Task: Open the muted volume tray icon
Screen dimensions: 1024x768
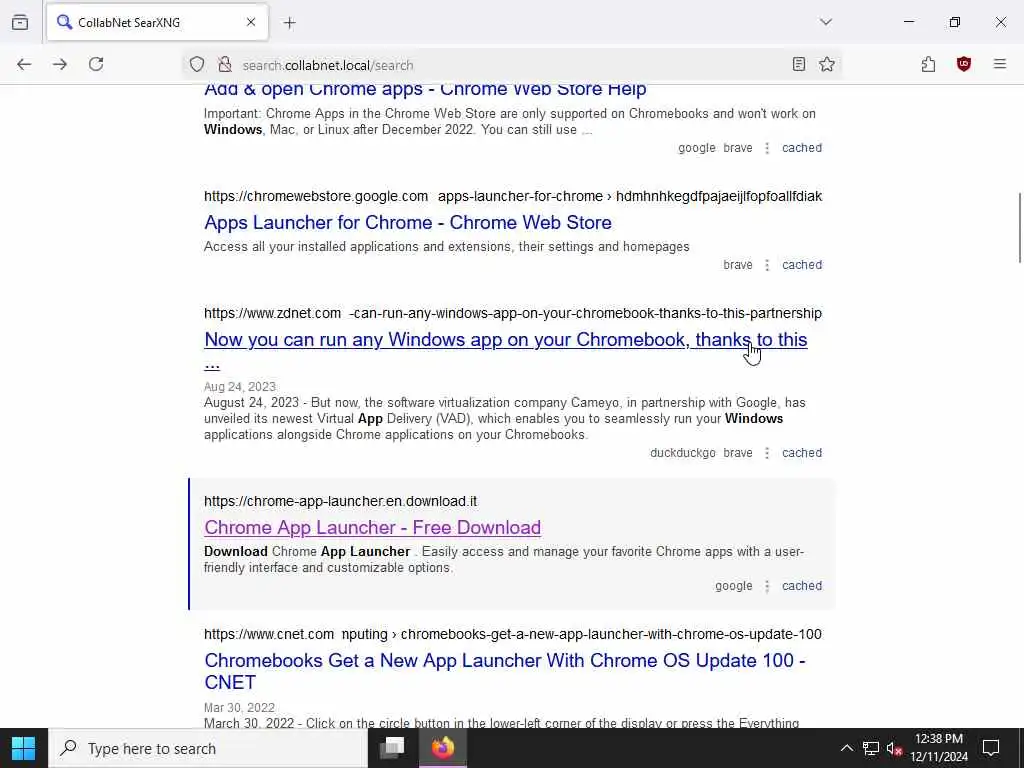Action: [895, 748]
